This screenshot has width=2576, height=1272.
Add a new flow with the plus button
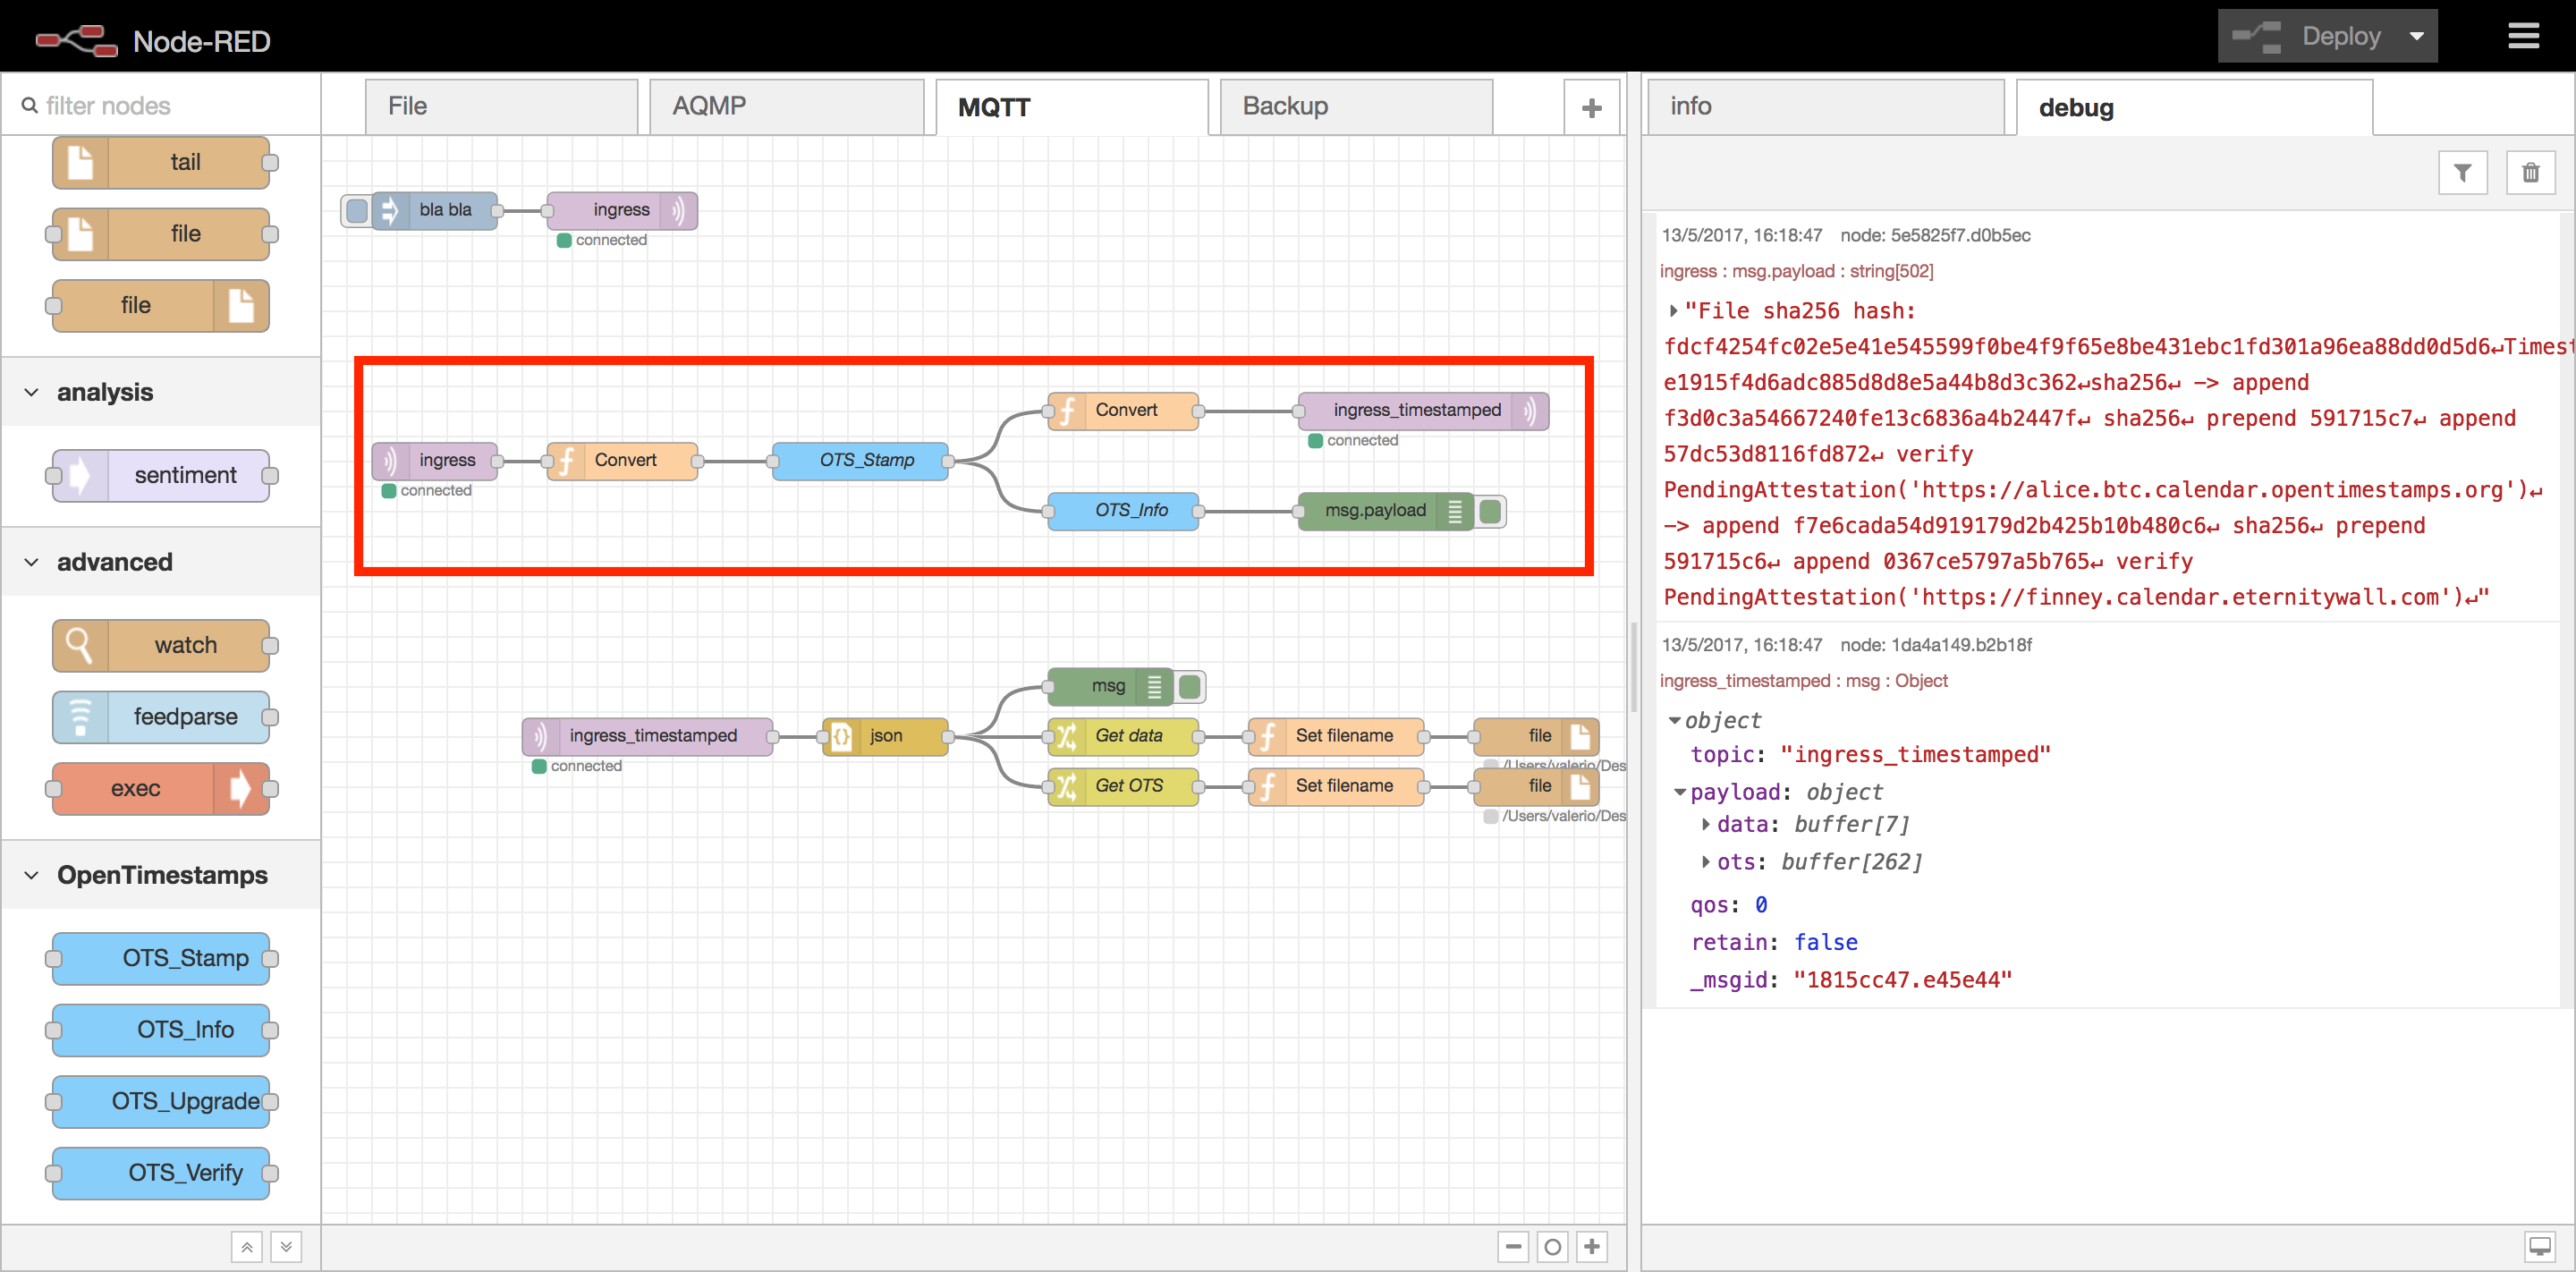(x=1591, y=106)
